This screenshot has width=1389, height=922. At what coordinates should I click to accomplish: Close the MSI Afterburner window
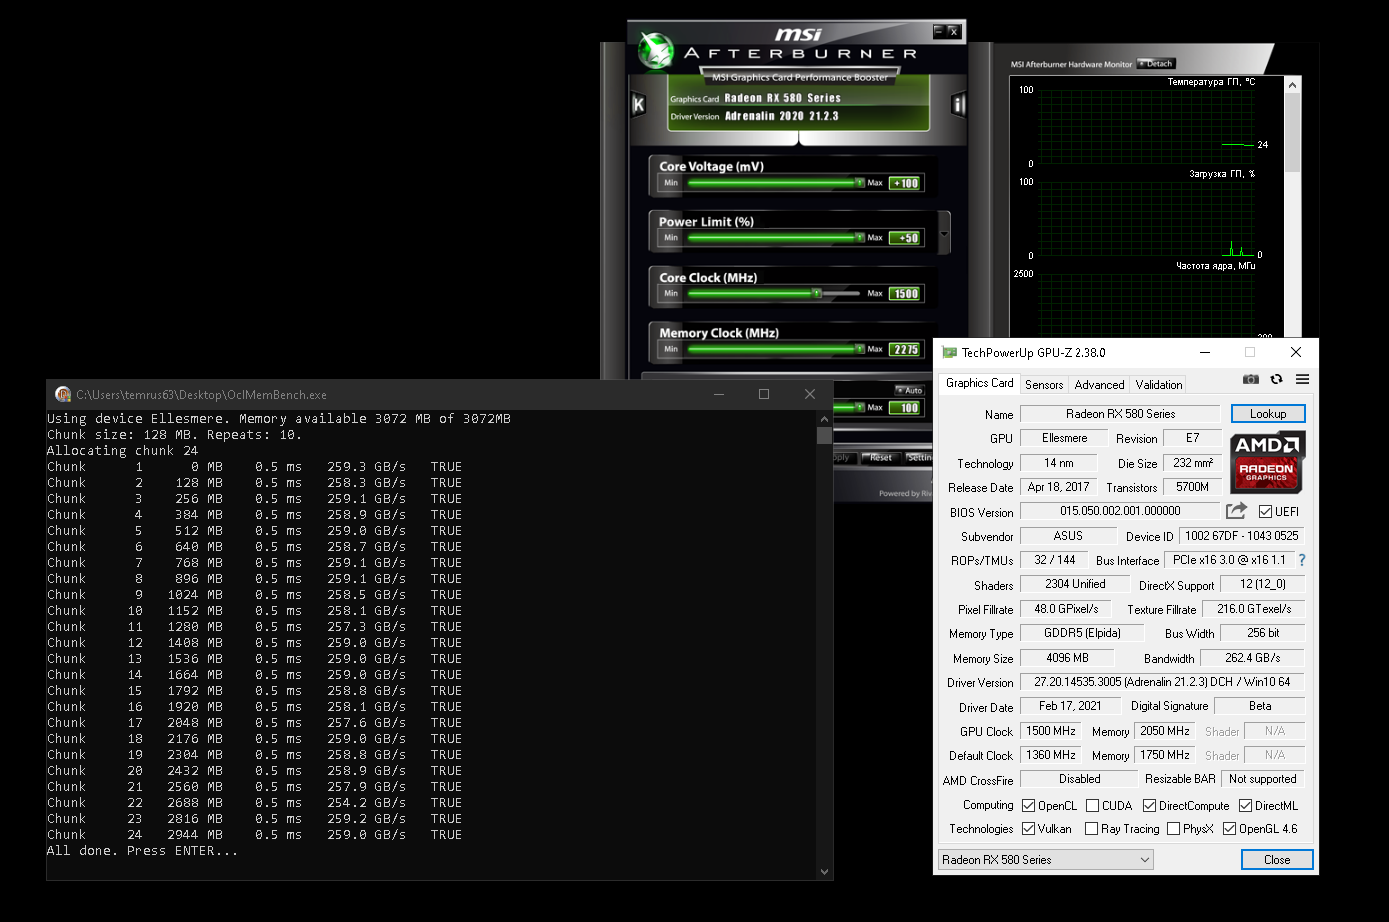(x=954, y=31)
